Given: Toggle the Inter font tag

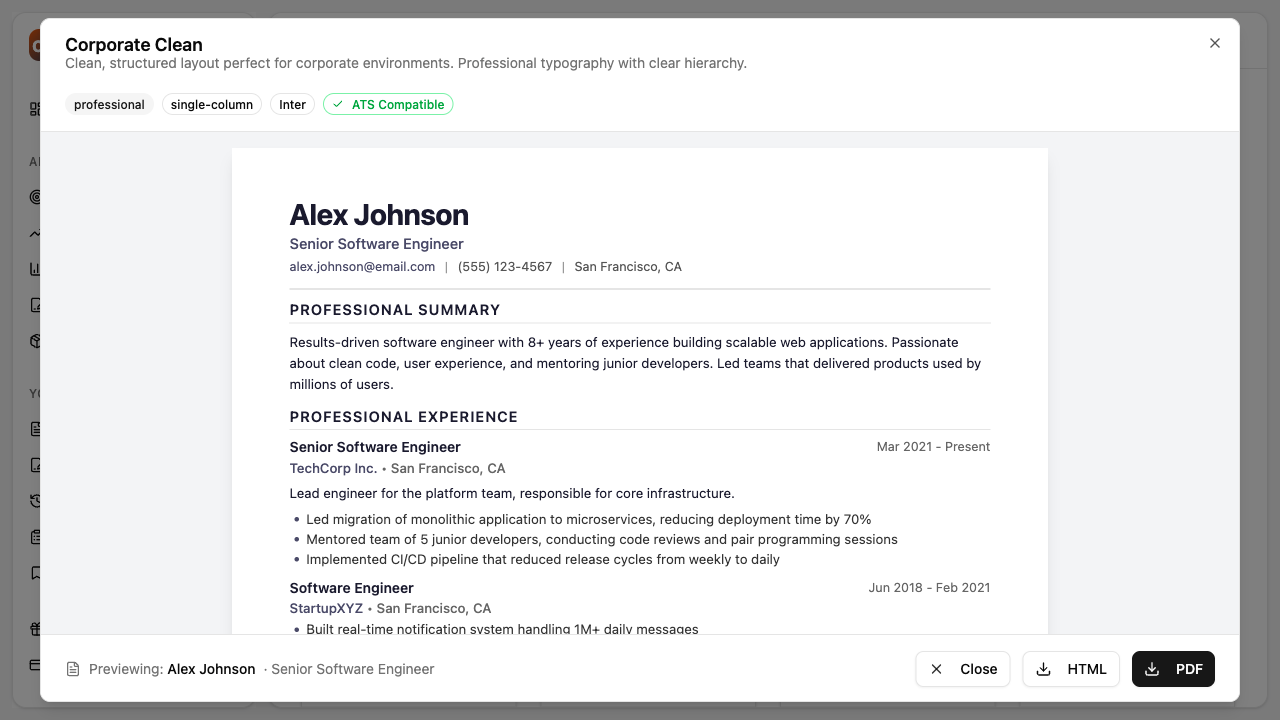Looking at the screenshot, I should 292,104.
